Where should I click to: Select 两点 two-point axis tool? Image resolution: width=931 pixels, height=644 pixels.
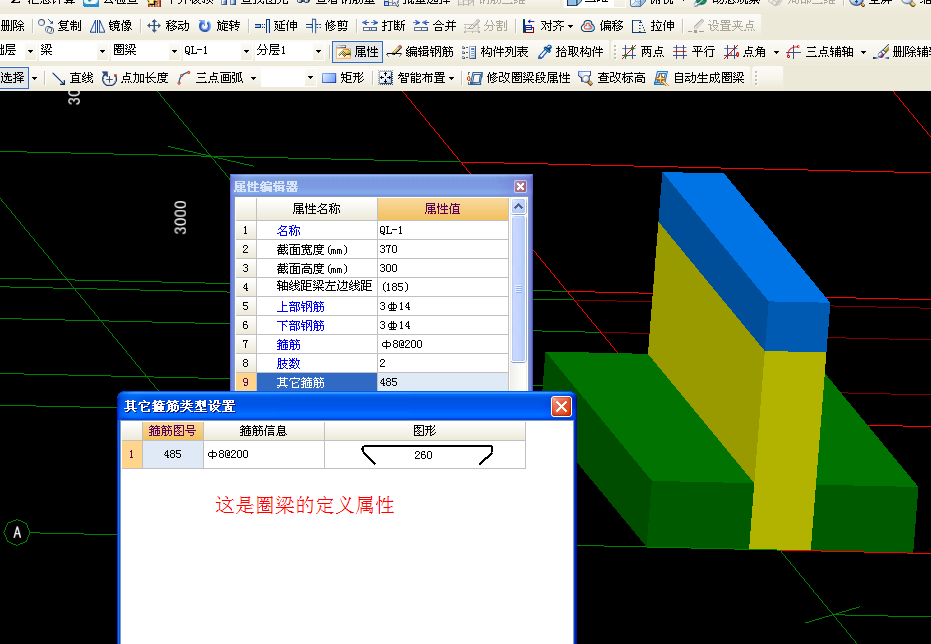coord(643,52)
